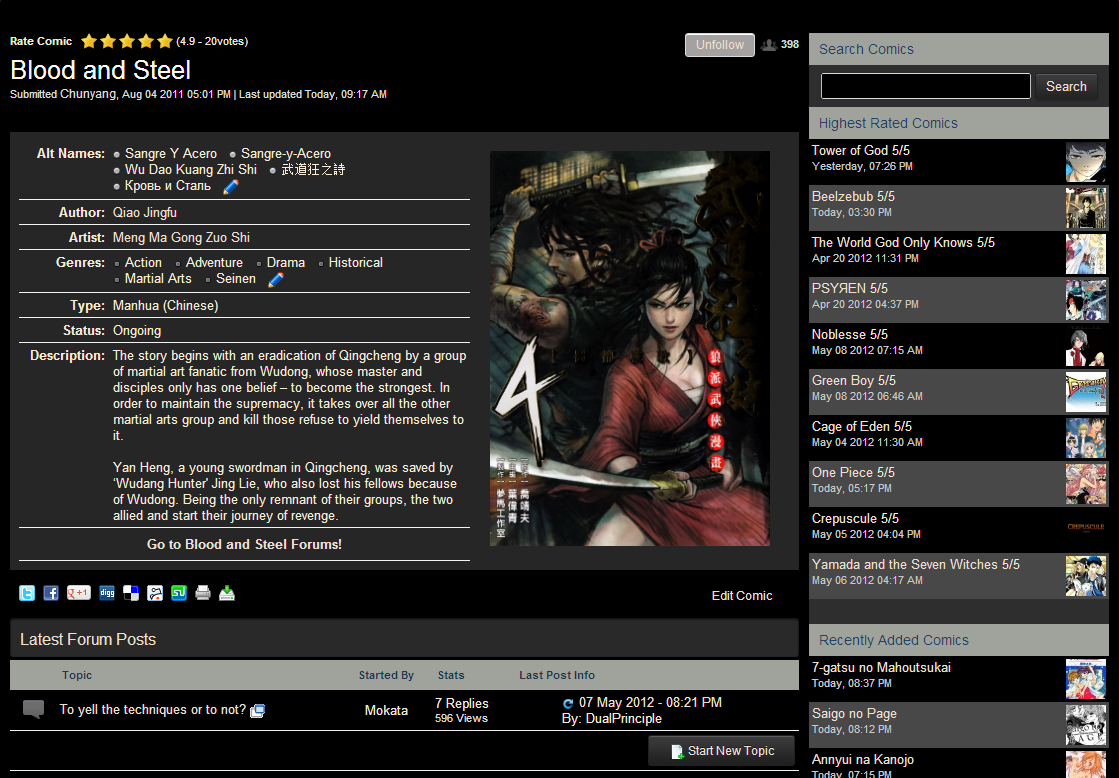Click the Edit Comic link
This screenshot has height=778, width=1119.
pos(741,596)
